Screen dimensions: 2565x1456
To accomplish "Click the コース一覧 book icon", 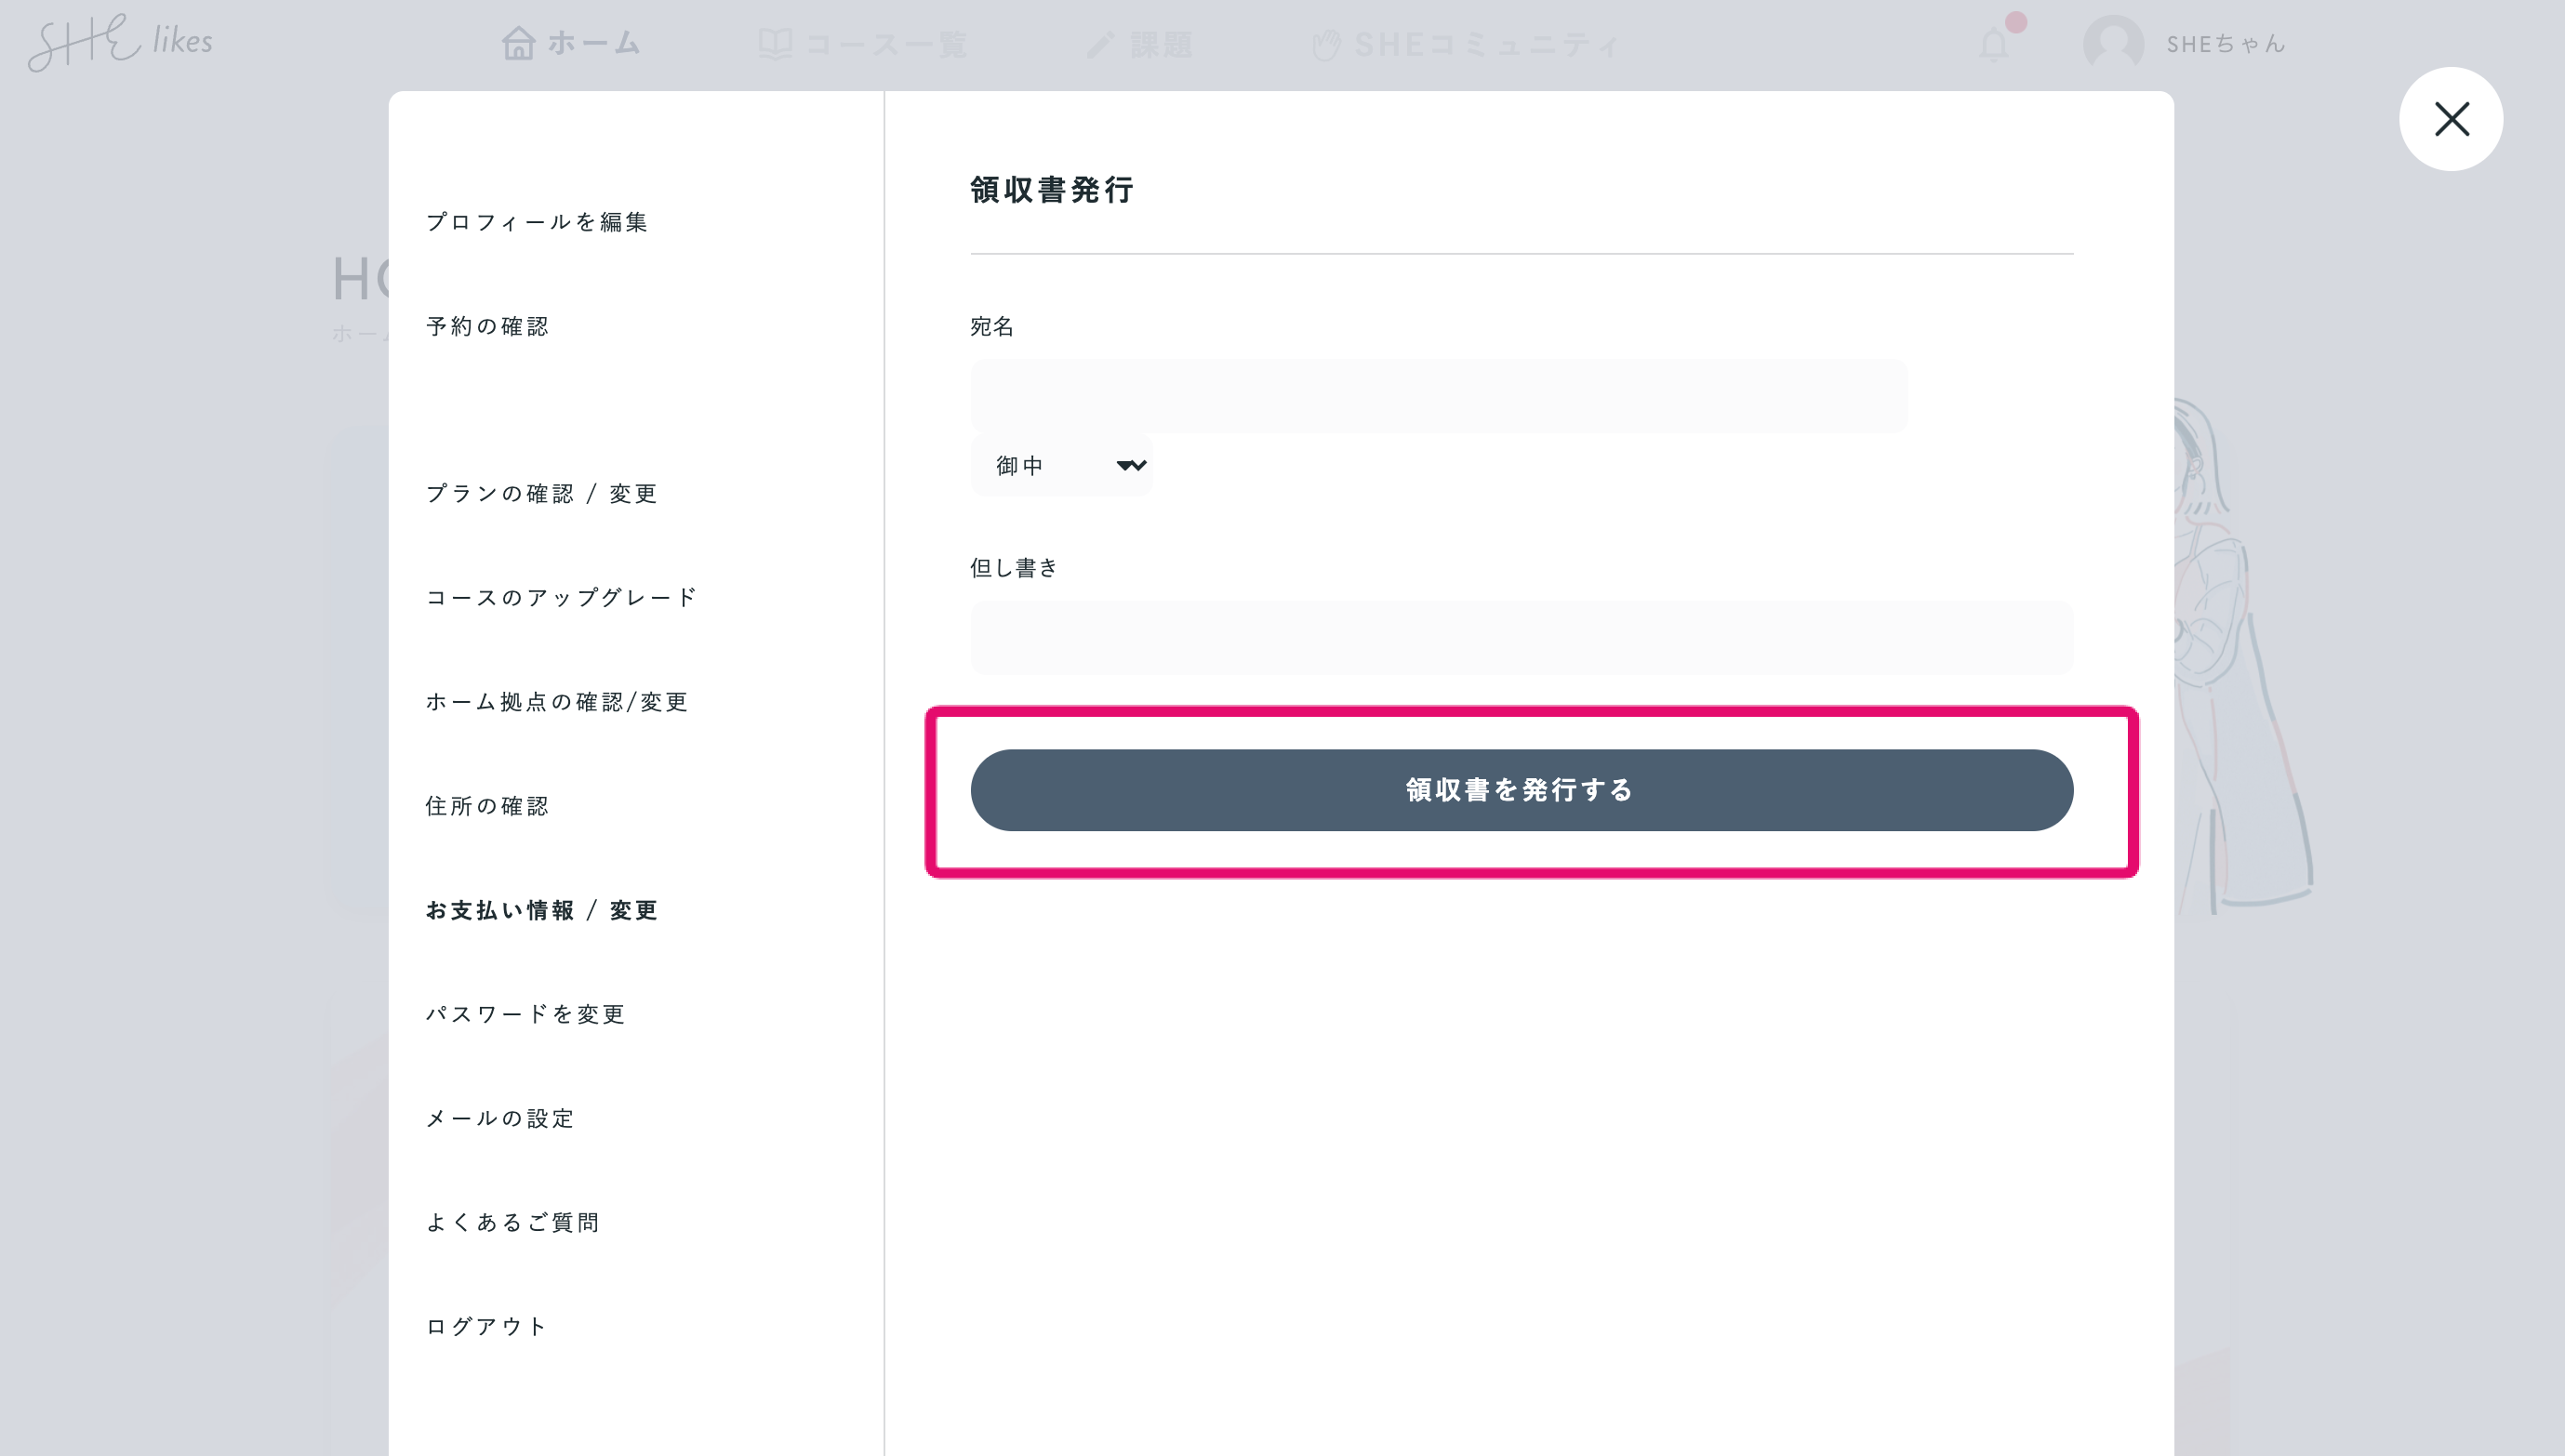I will [775, 44].
